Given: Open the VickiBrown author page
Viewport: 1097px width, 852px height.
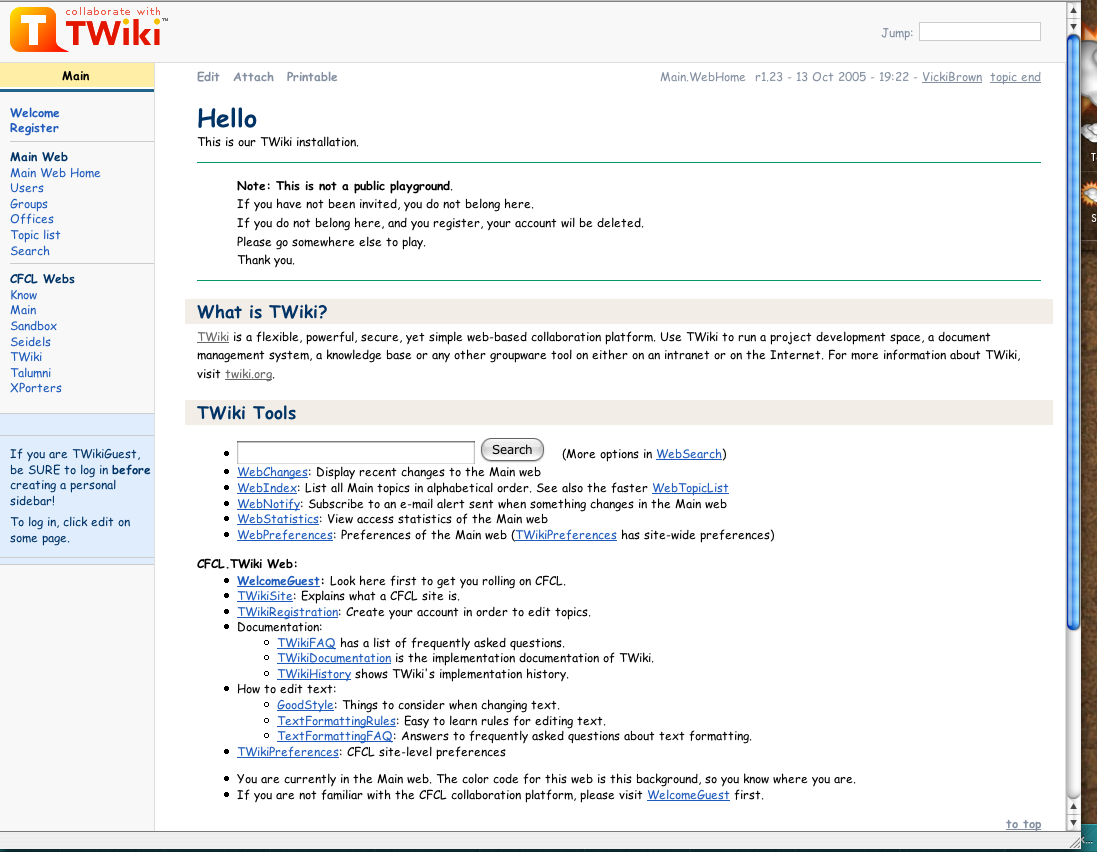Looking at the screenshot, I should 951,77.
